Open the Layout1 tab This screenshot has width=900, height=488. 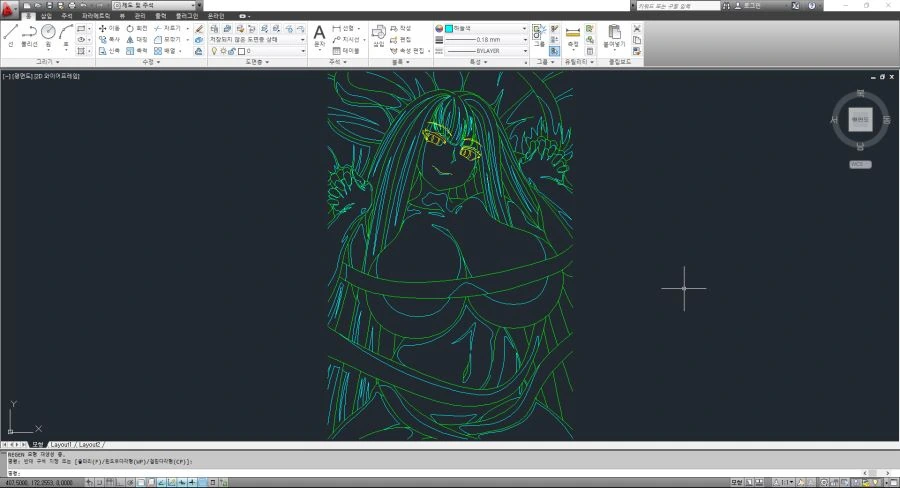pos(60,444)
